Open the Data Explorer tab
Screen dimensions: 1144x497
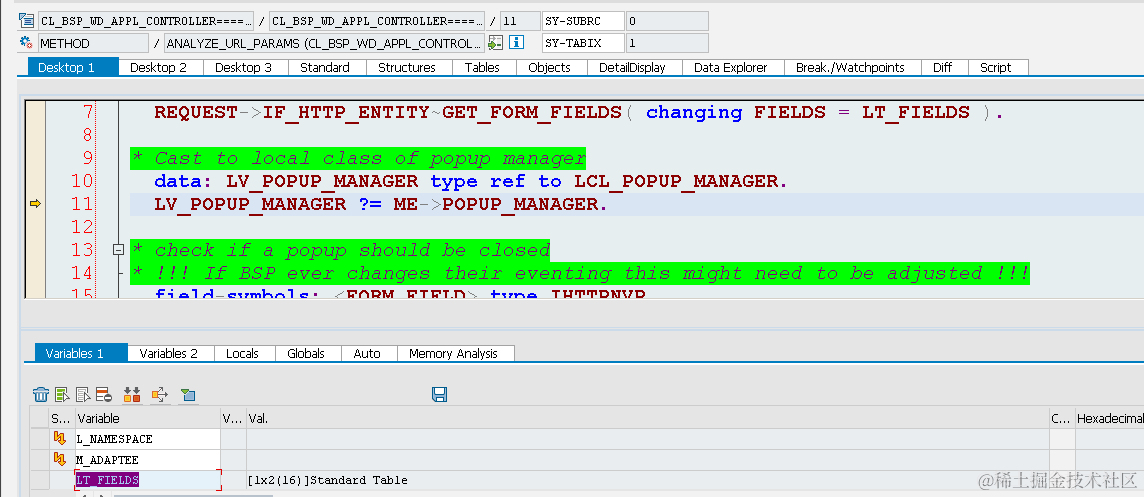[x=730, y=67]
